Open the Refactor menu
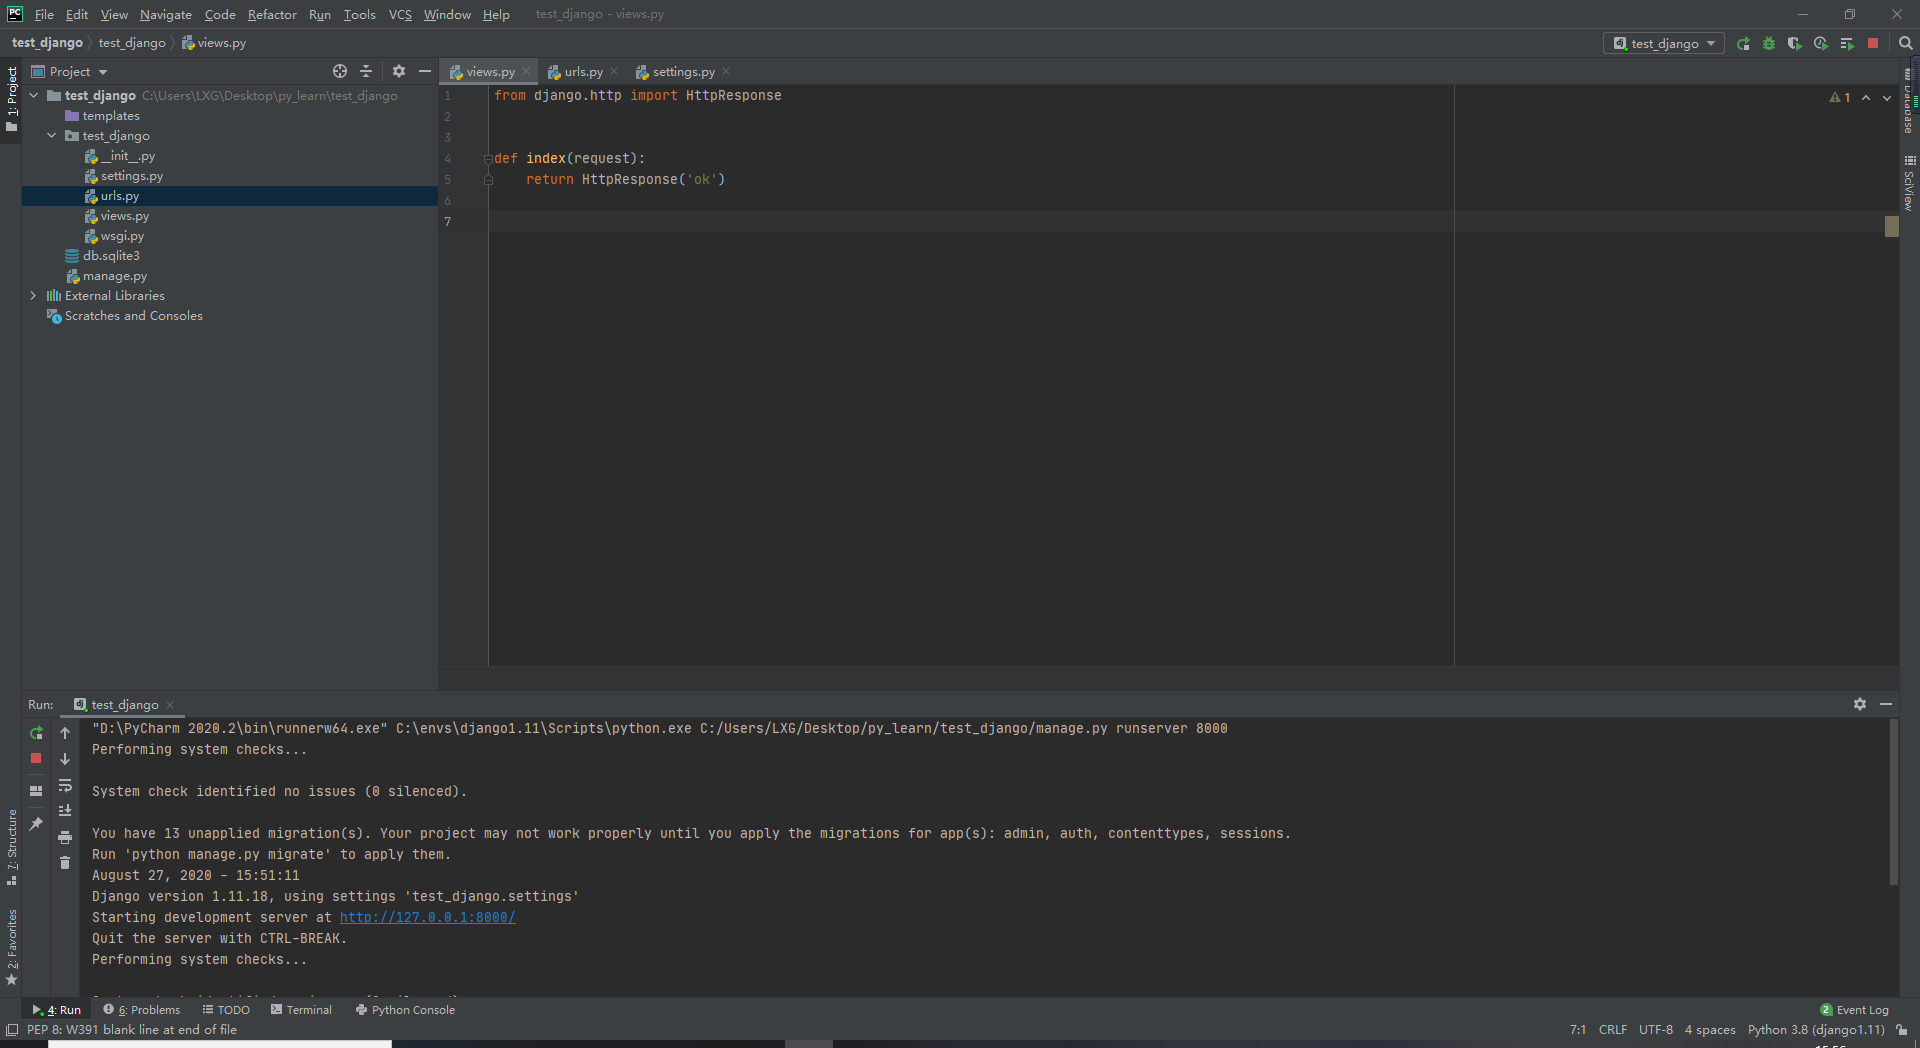Viewport: 1920px width, 1048px height. pyautogui.click(x=272, y=14)
